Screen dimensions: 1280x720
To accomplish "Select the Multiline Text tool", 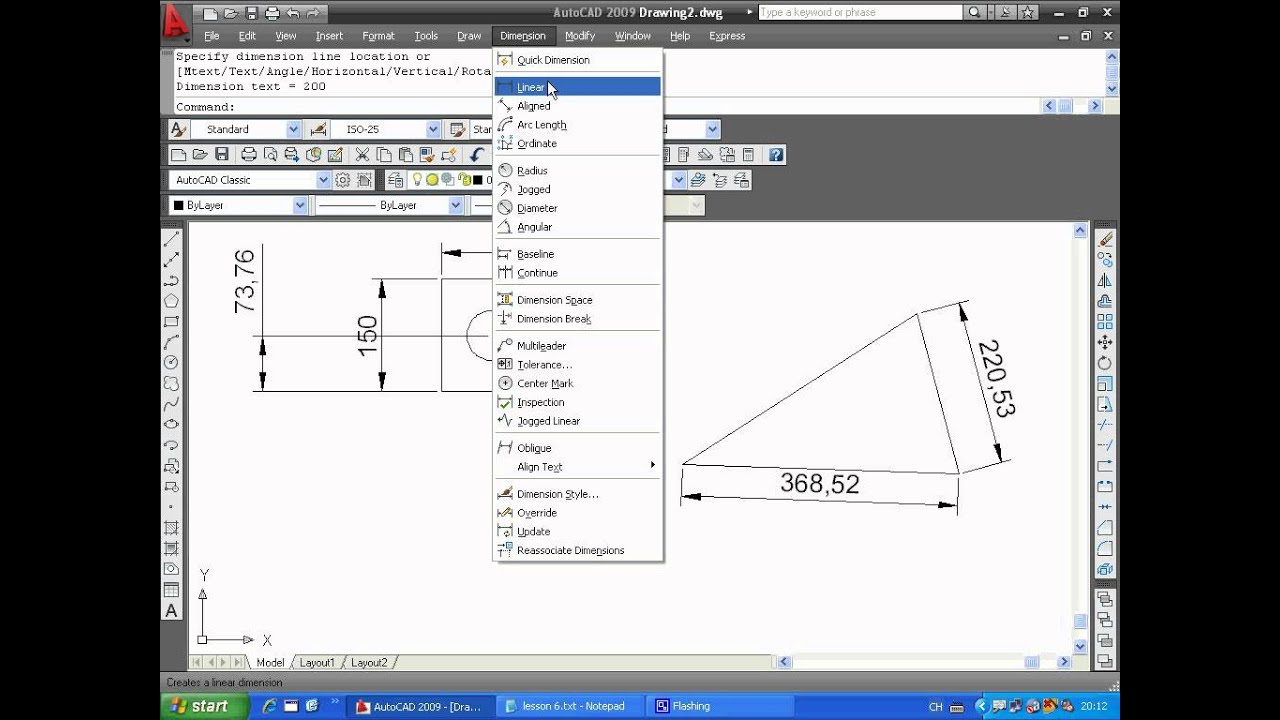I will [171, 611].
